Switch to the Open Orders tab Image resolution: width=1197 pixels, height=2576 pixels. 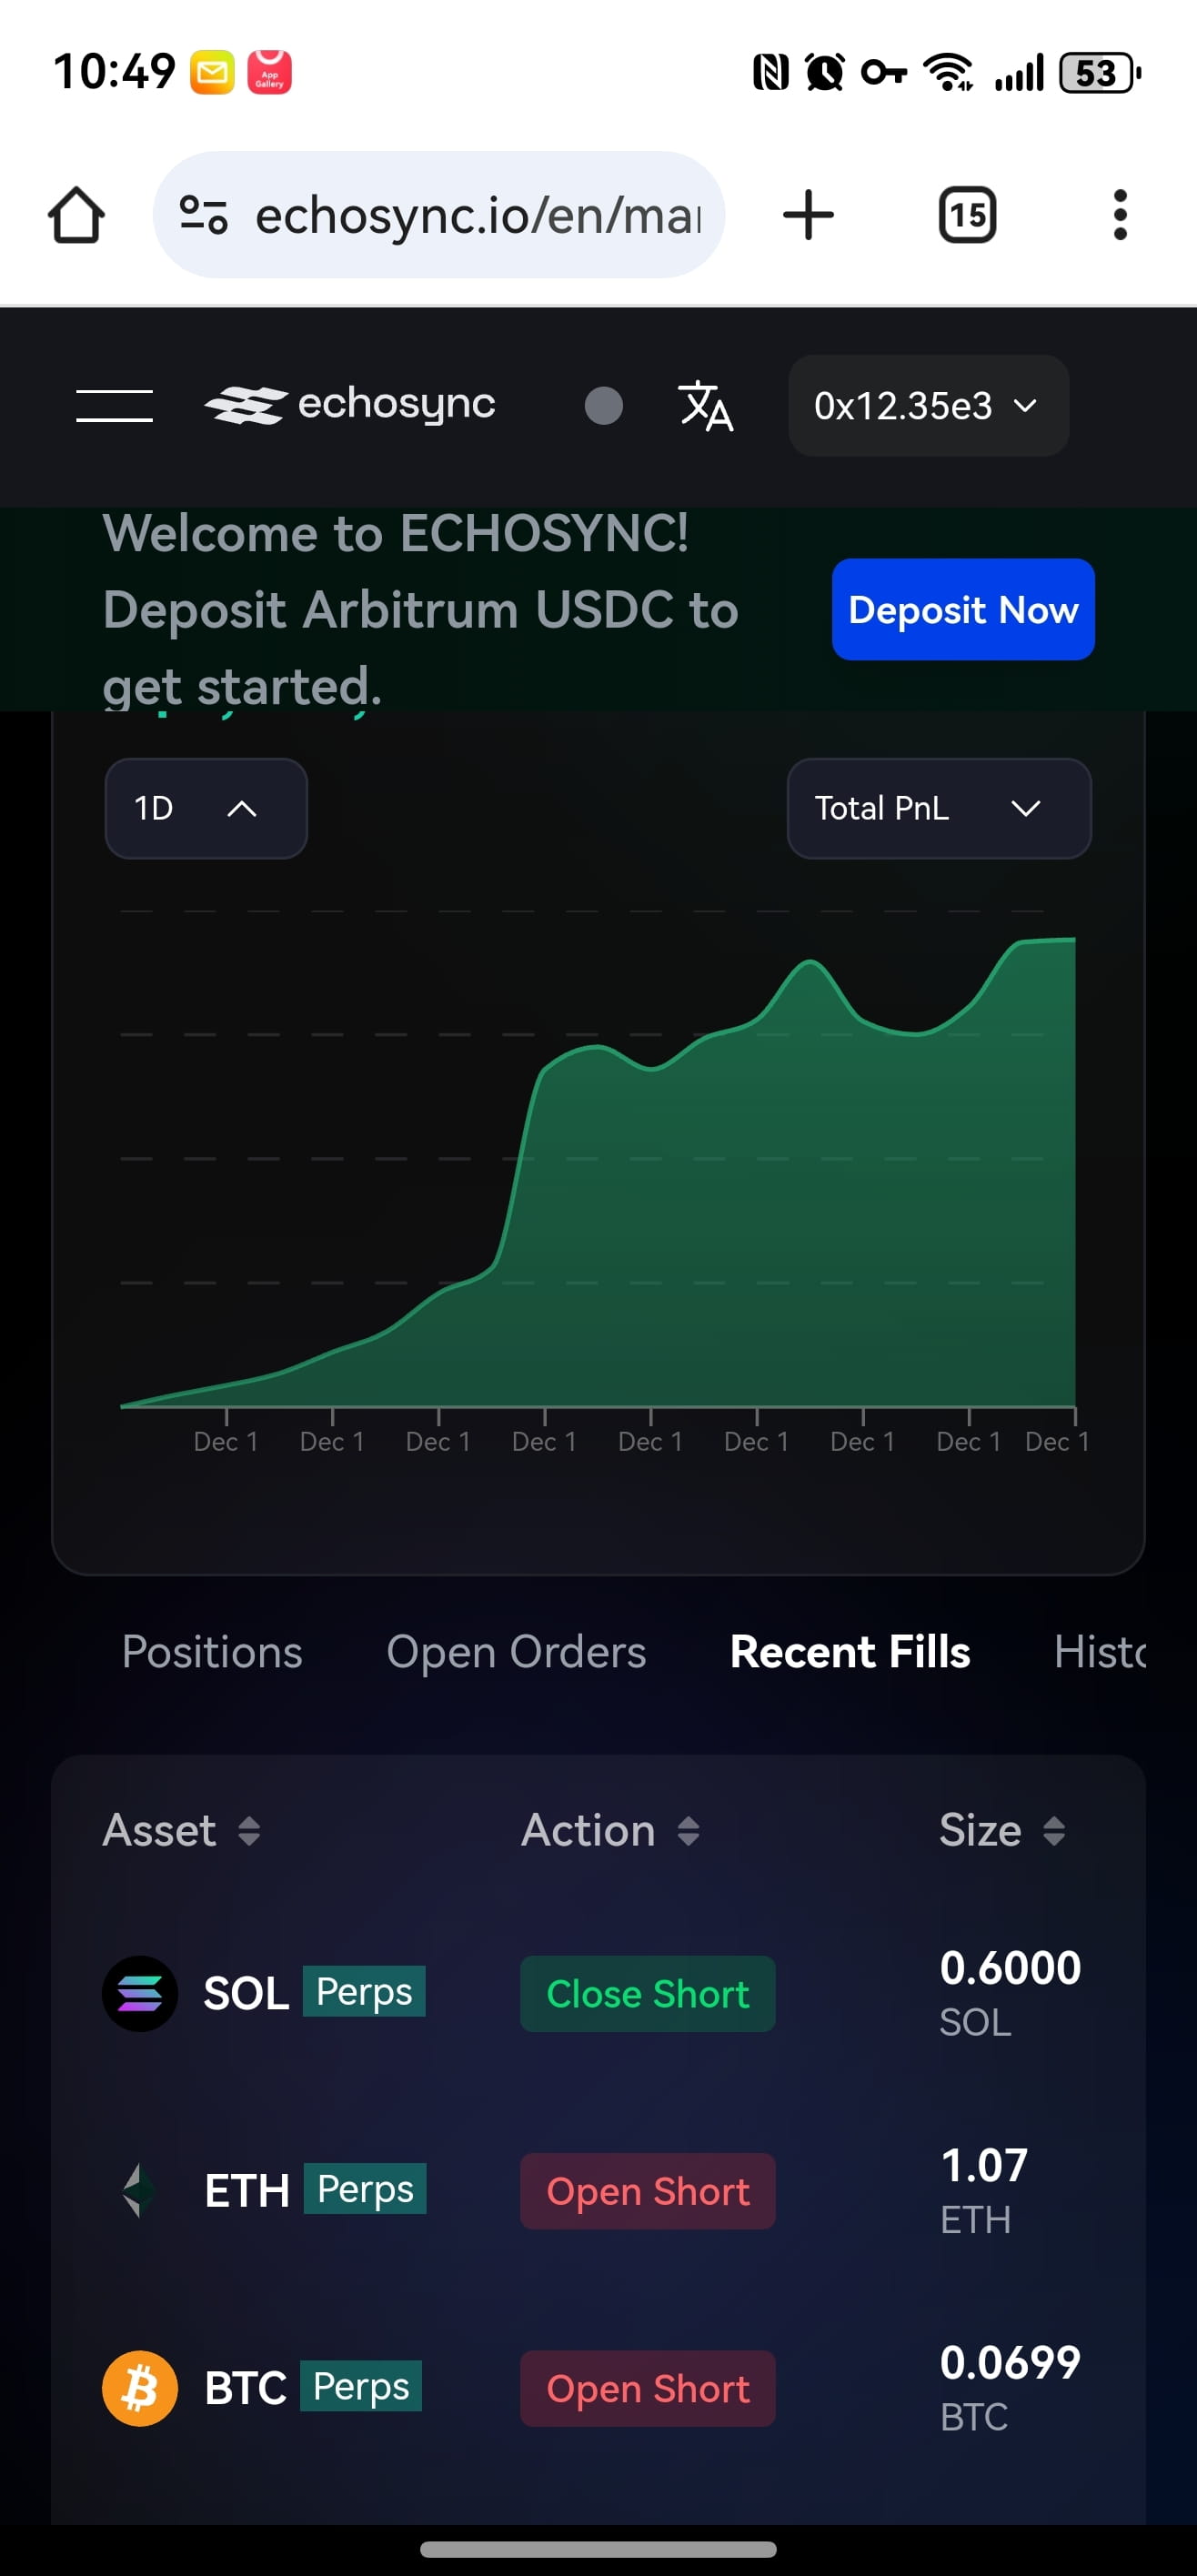pos(516,1652)
